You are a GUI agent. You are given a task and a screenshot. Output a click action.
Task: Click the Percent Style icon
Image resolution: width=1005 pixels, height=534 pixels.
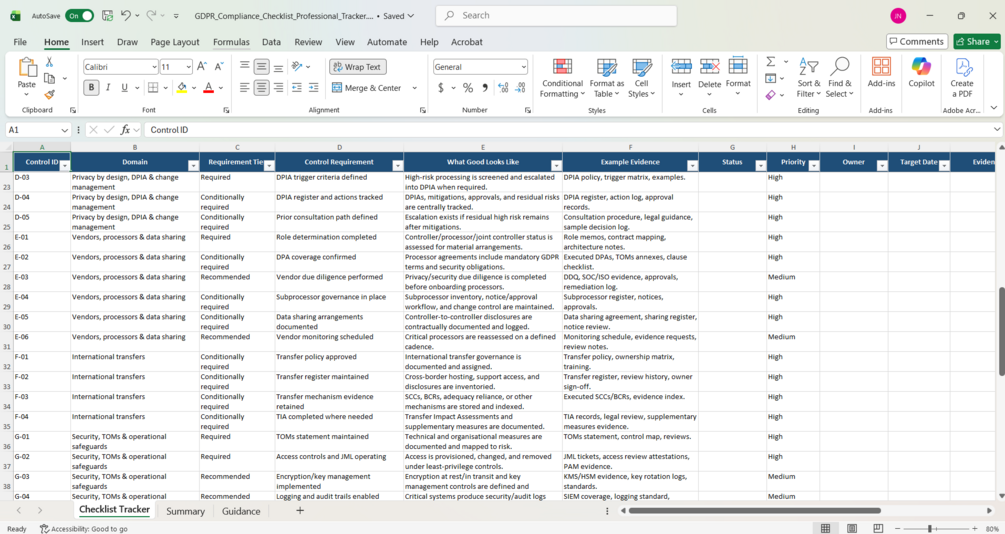pyautogui.click(x=469, y=88)
